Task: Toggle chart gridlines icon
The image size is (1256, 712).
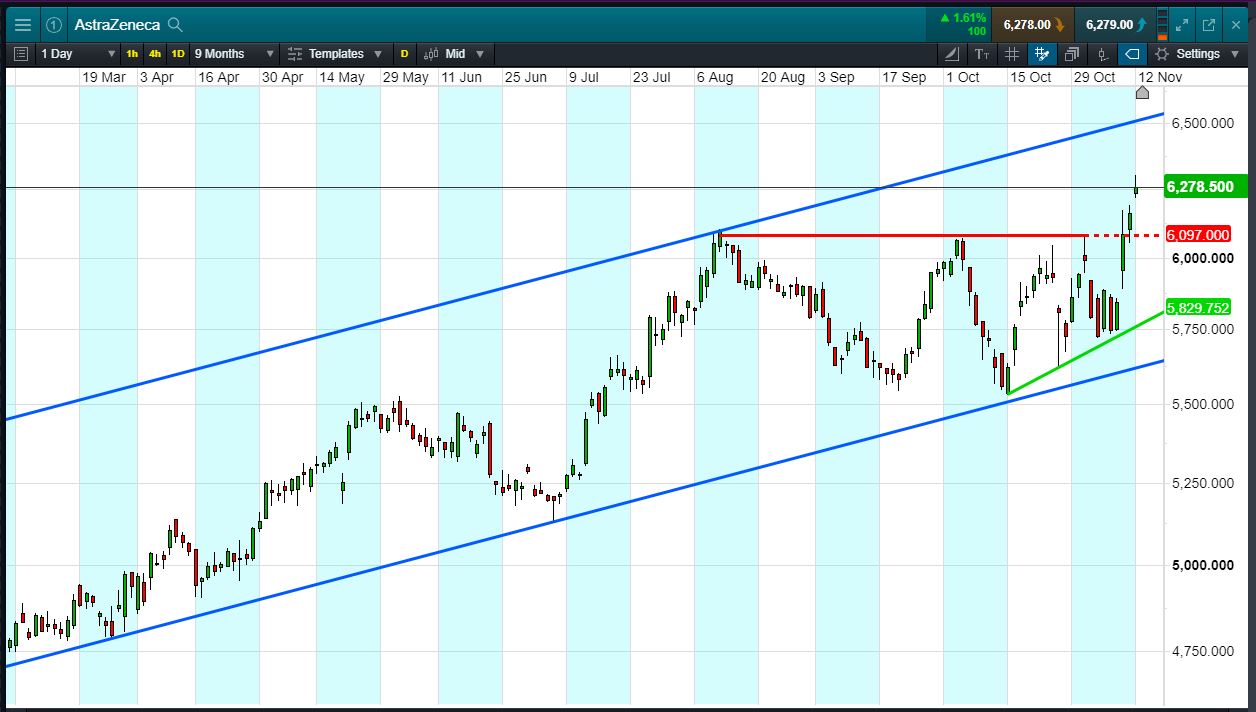Action: [1012, 54]
